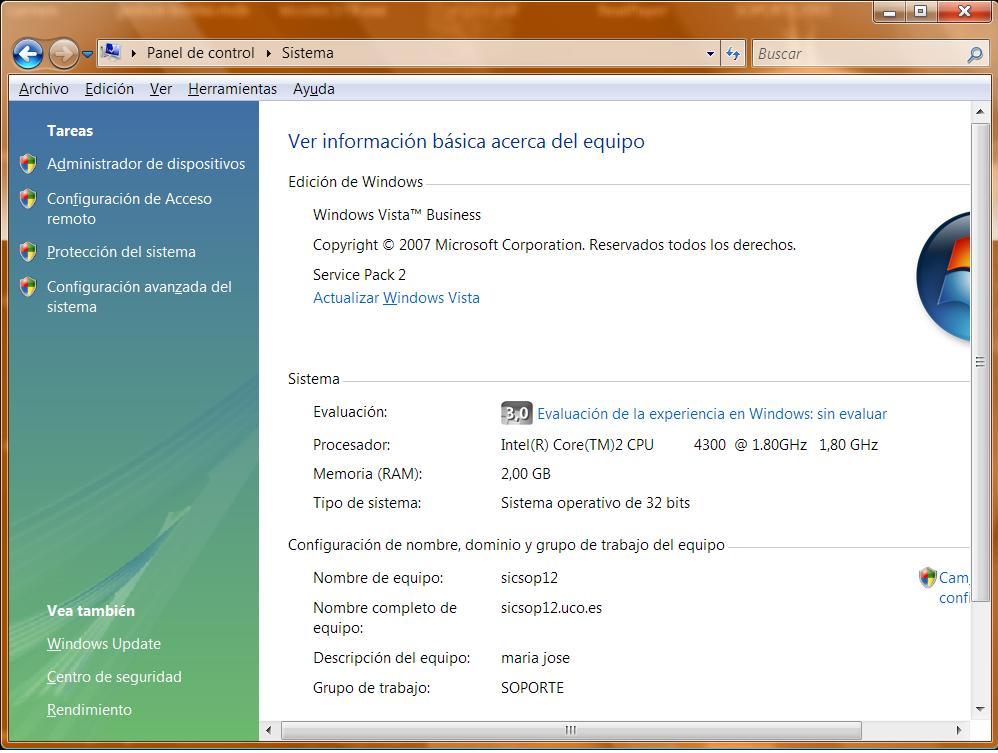
Task: Open Configuración avanzada del sistema
Action: click(x=139, y=297)
